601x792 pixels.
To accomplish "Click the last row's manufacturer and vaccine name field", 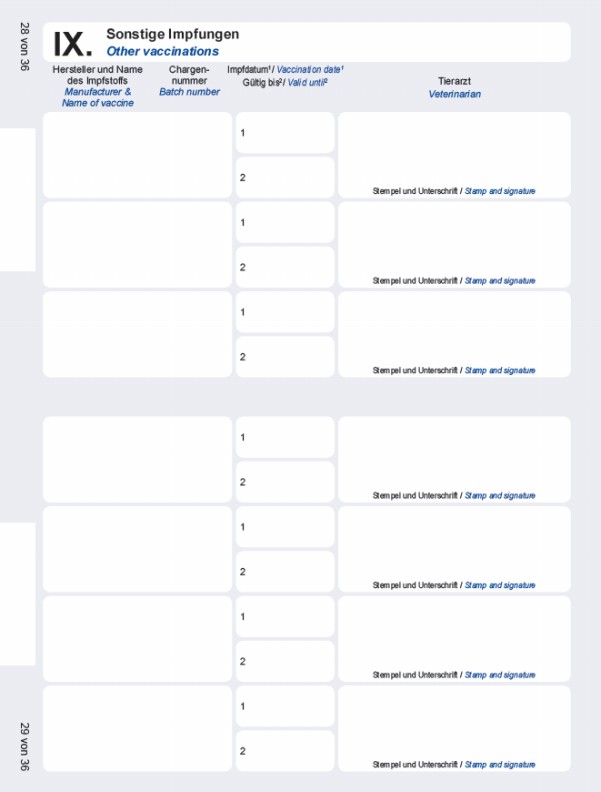I will point(137,728).
